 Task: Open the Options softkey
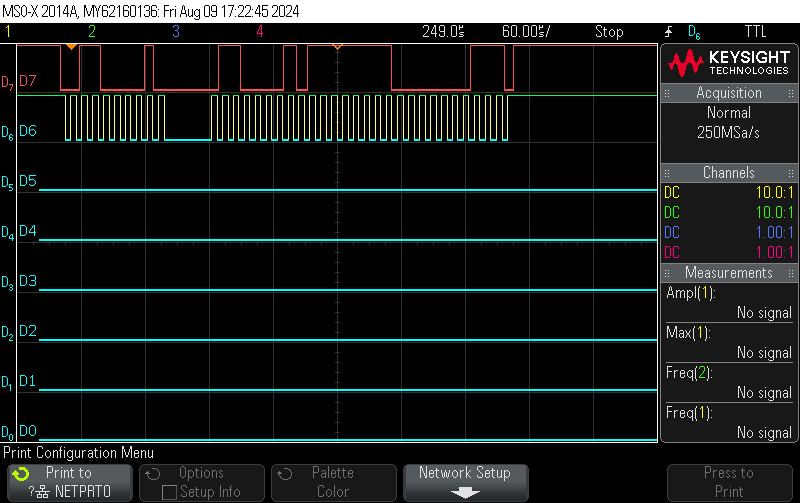[202, 483]
